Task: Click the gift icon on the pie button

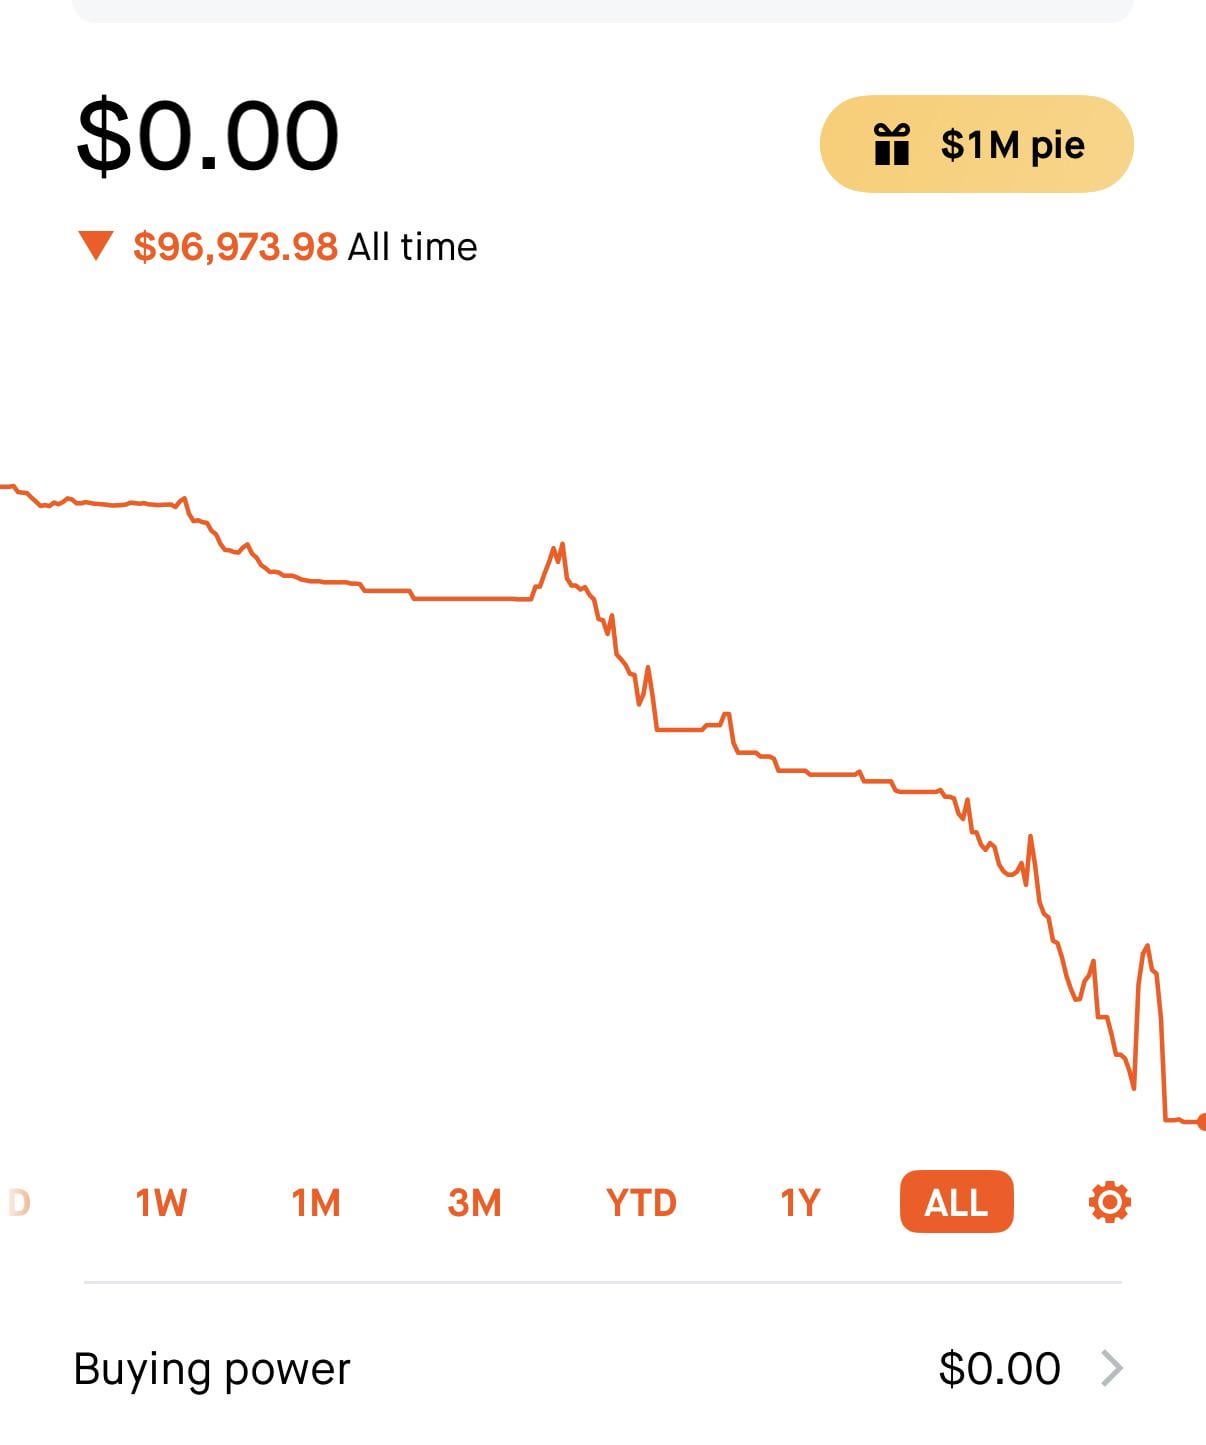Action: (x=891, y=144)
